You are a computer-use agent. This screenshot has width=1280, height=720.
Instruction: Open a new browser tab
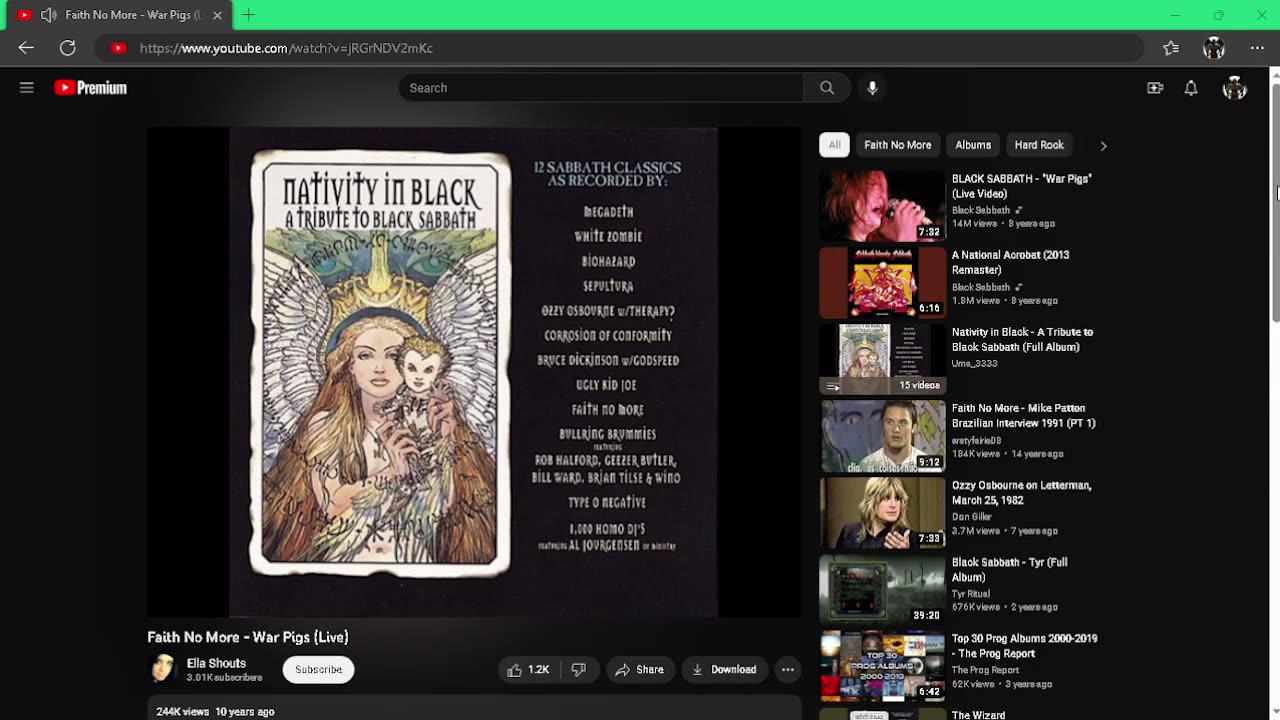pyautogui.click(x=248, y=15)
